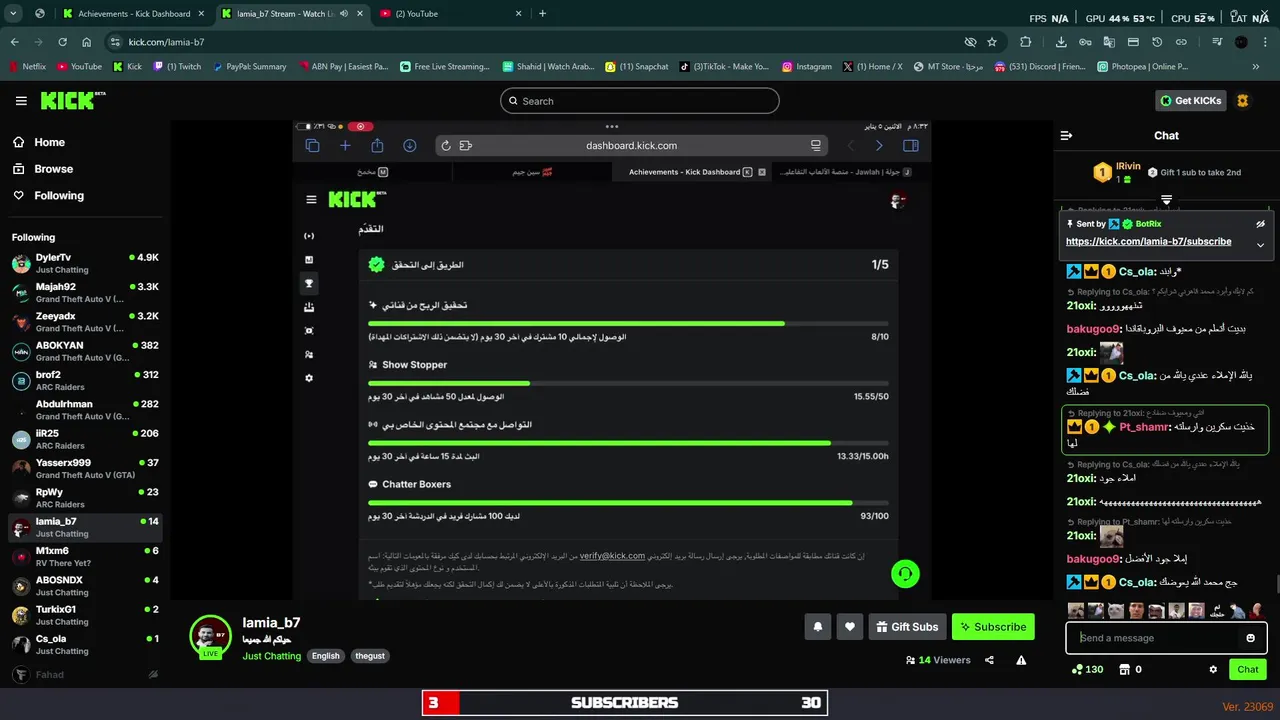Open DylerTv channel in Following list

tap(84, 263)
